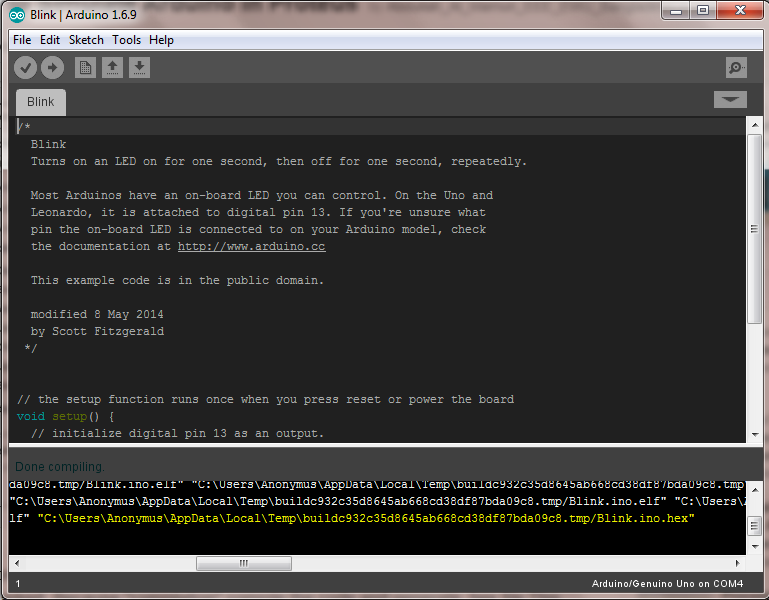The width and height of the screenshot is (769, 600).
Task: Expand the tab options dropdown arrow
Action: click(730, 100)
